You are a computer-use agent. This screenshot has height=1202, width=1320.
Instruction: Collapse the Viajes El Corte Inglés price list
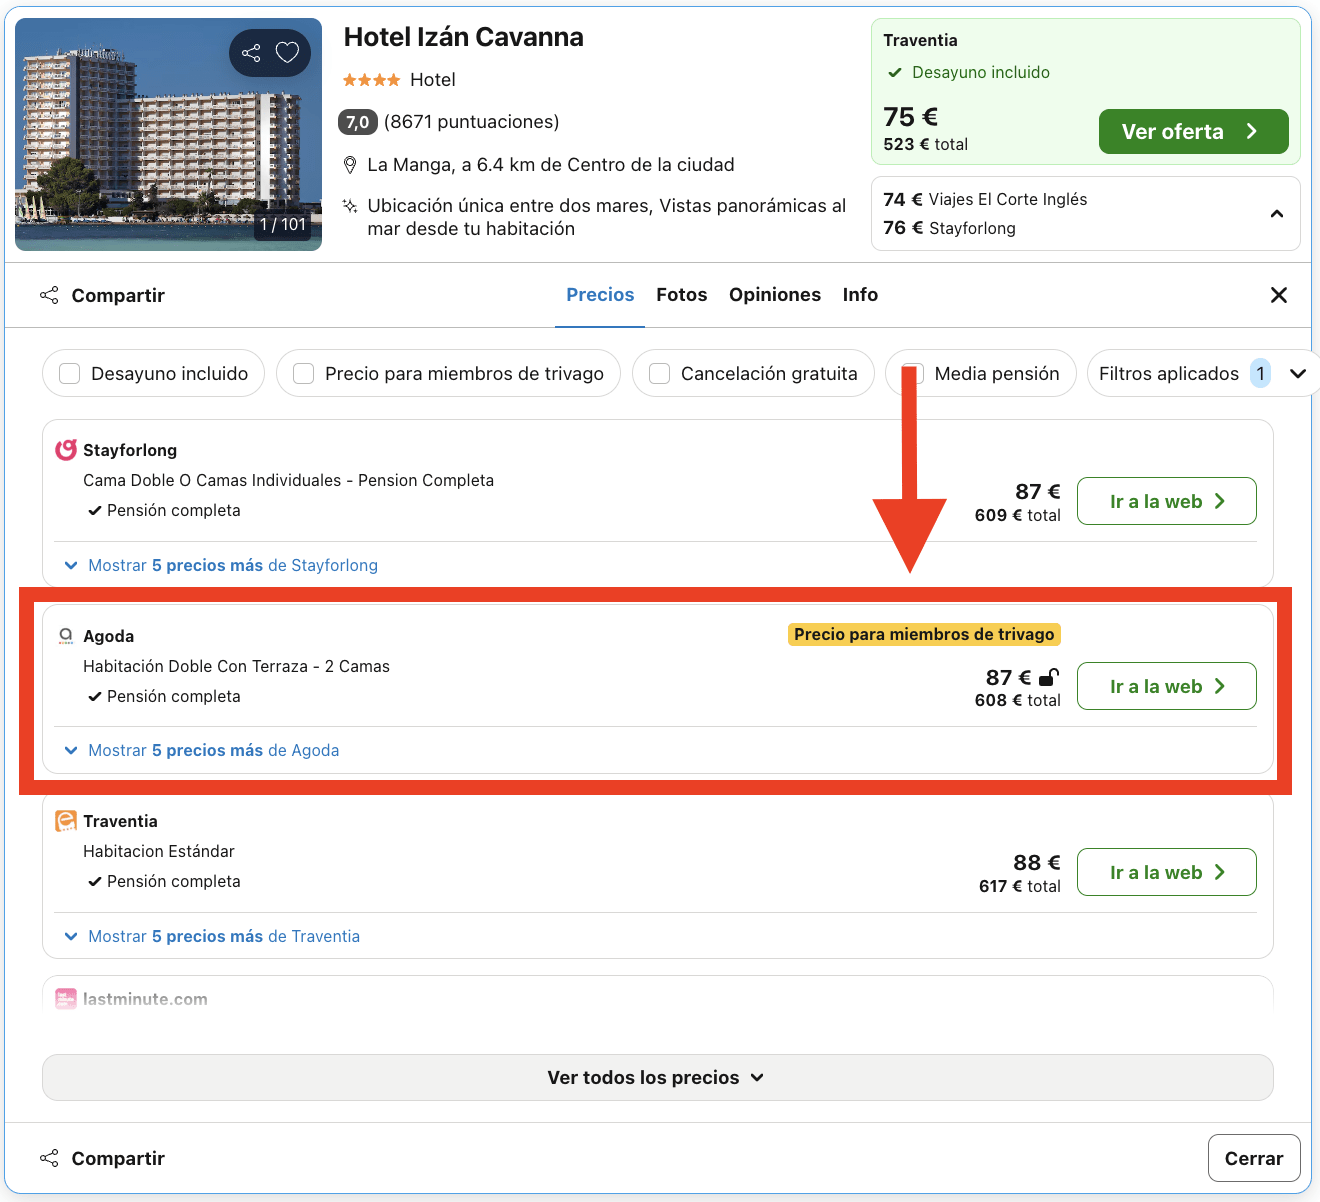point(1276,213)
